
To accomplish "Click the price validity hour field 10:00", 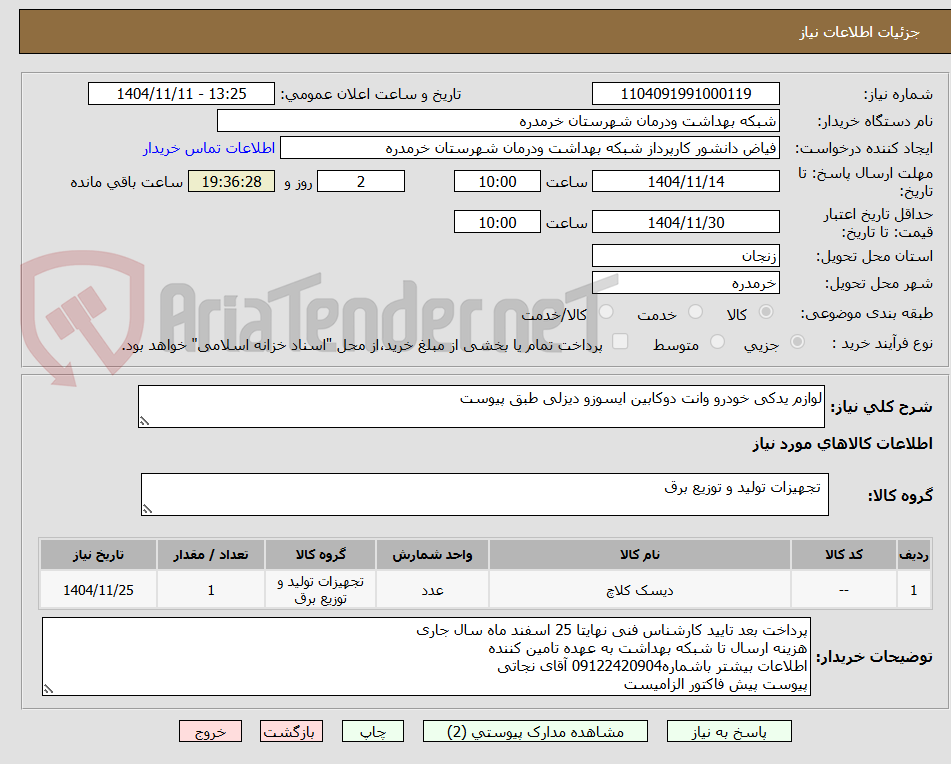I will [x=497, y=222].
